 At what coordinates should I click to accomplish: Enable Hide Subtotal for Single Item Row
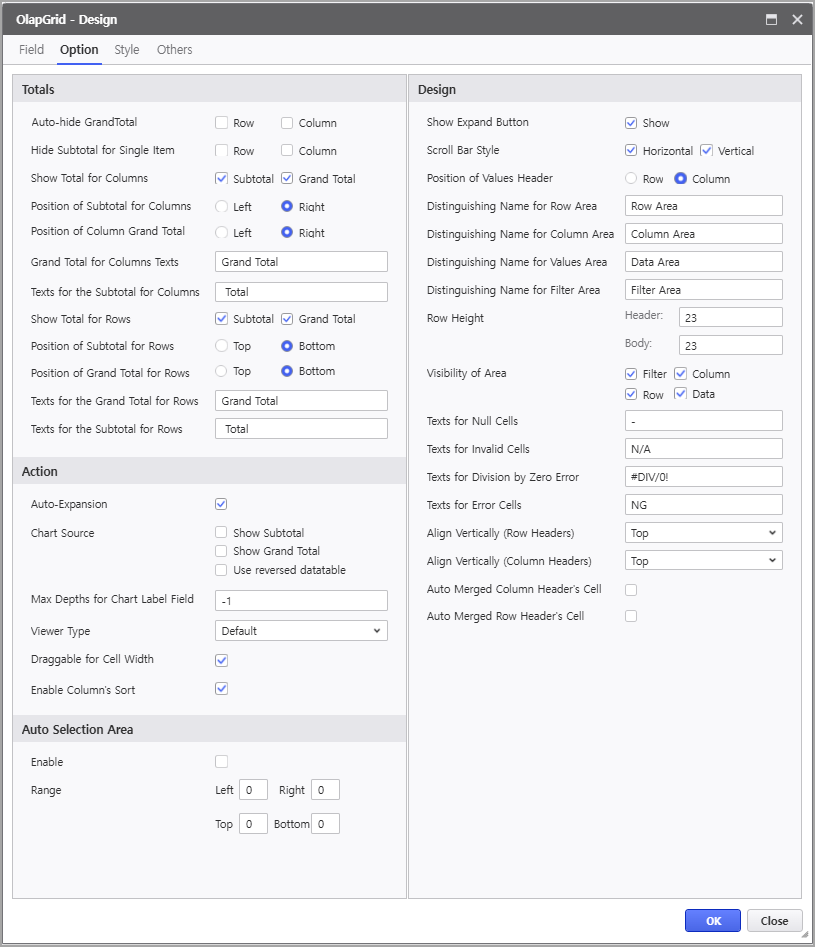tap(222, 150)
